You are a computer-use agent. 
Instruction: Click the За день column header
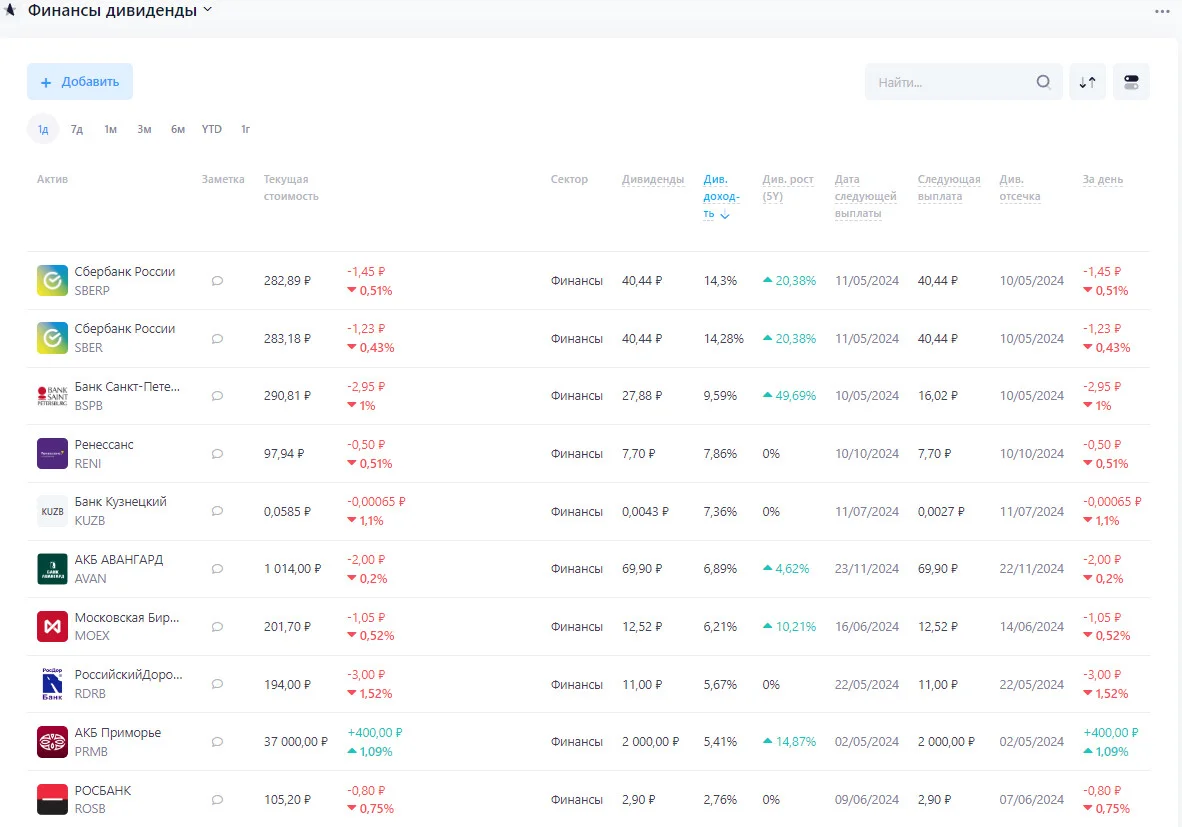click(1102, 179)
